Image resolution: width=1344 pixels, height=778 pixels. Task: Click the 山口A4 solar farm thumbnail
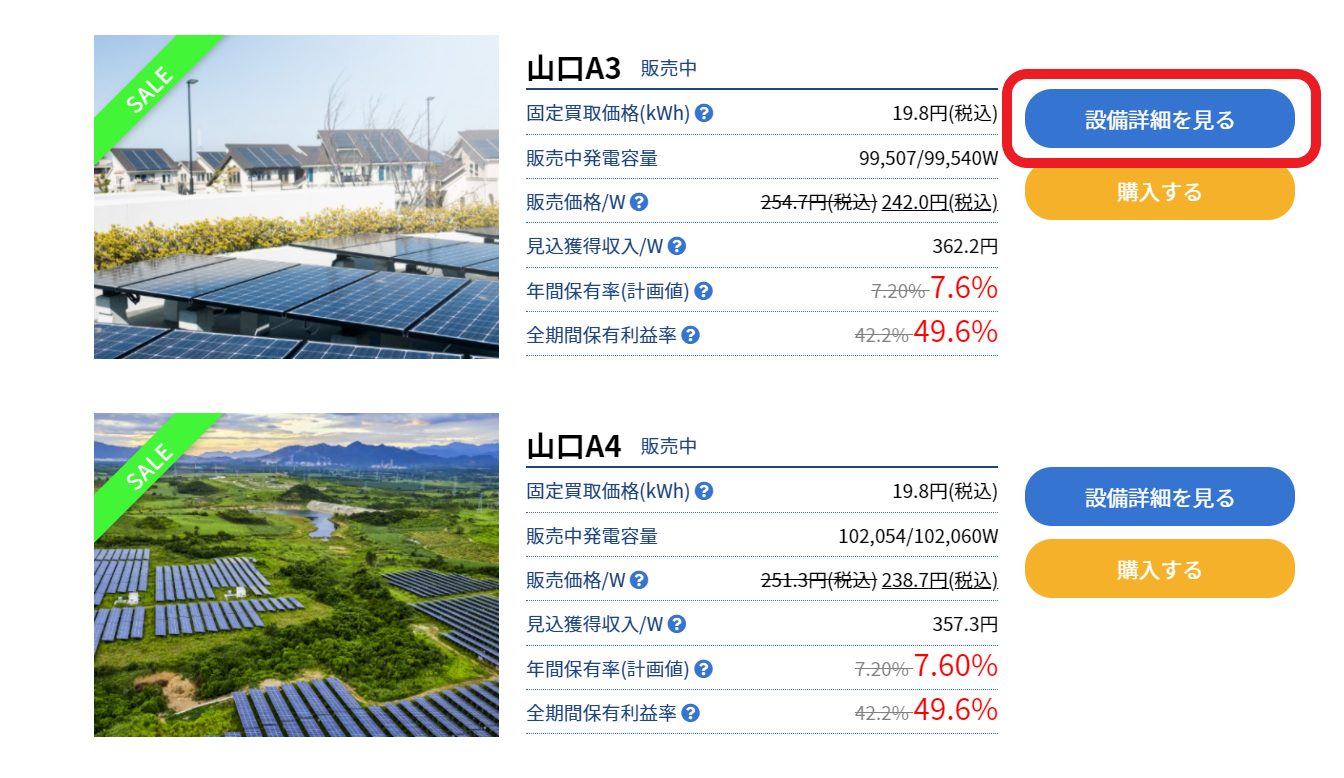[296, 575]
